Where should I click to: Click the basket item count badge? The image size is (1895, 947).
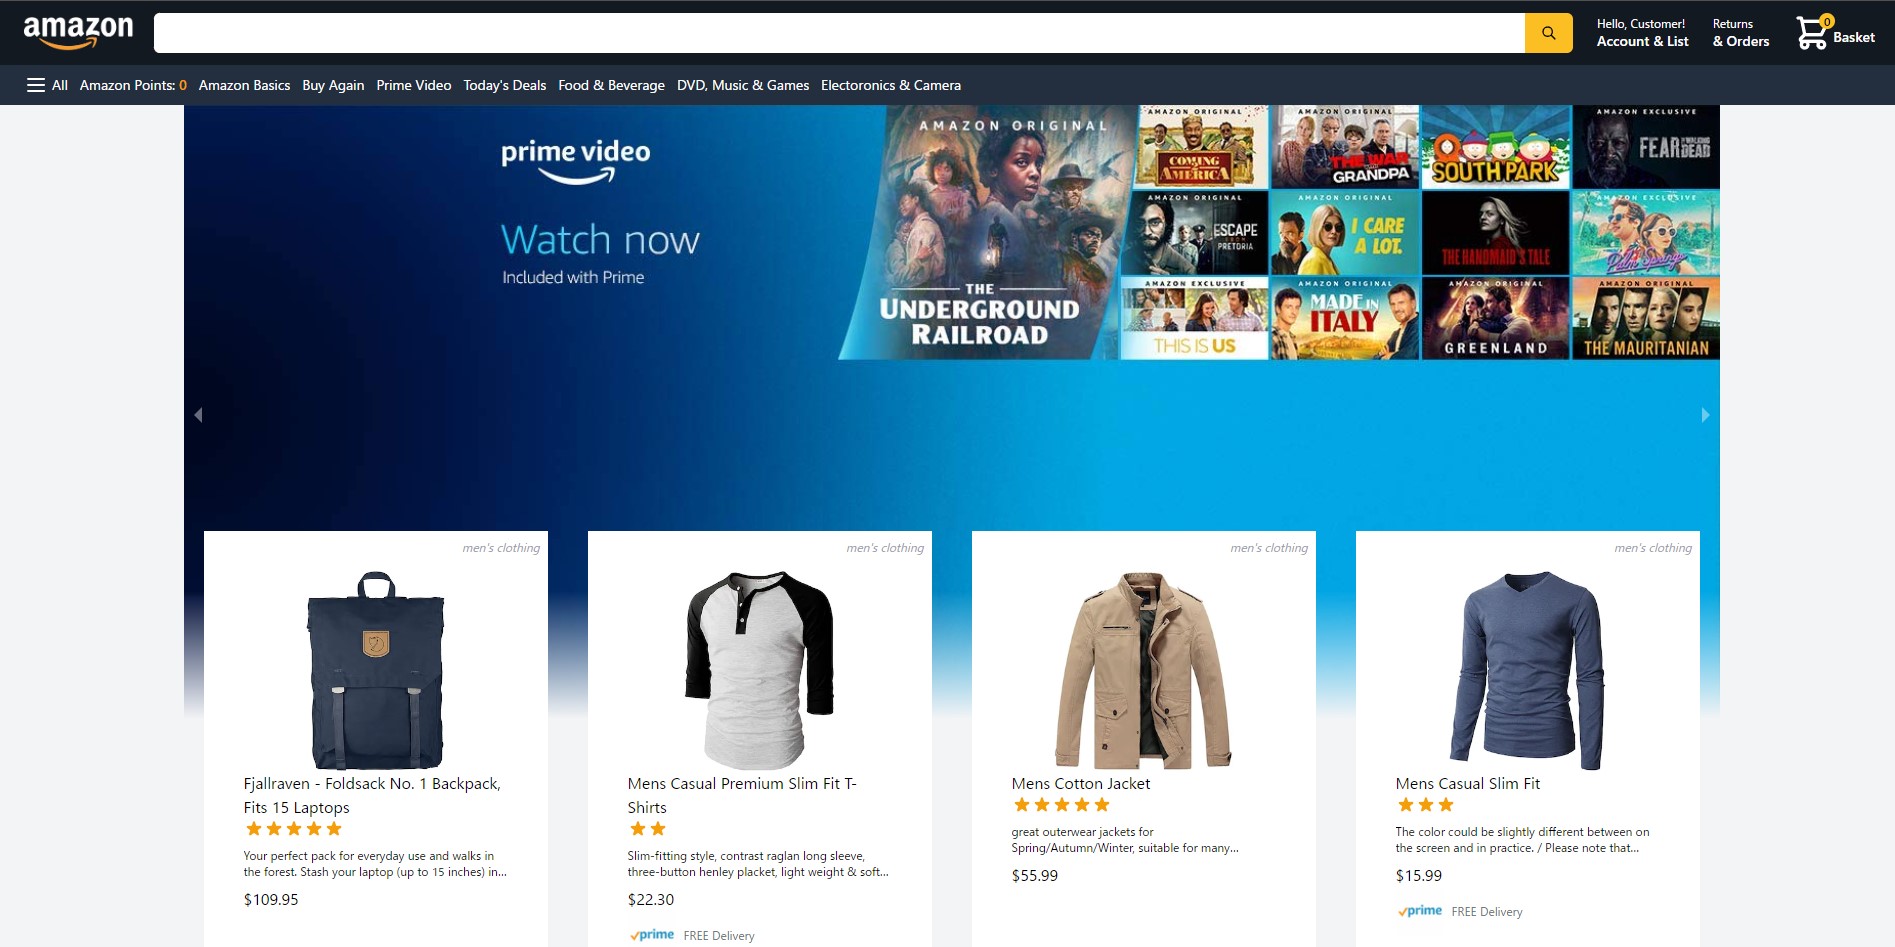[1827, 21]
